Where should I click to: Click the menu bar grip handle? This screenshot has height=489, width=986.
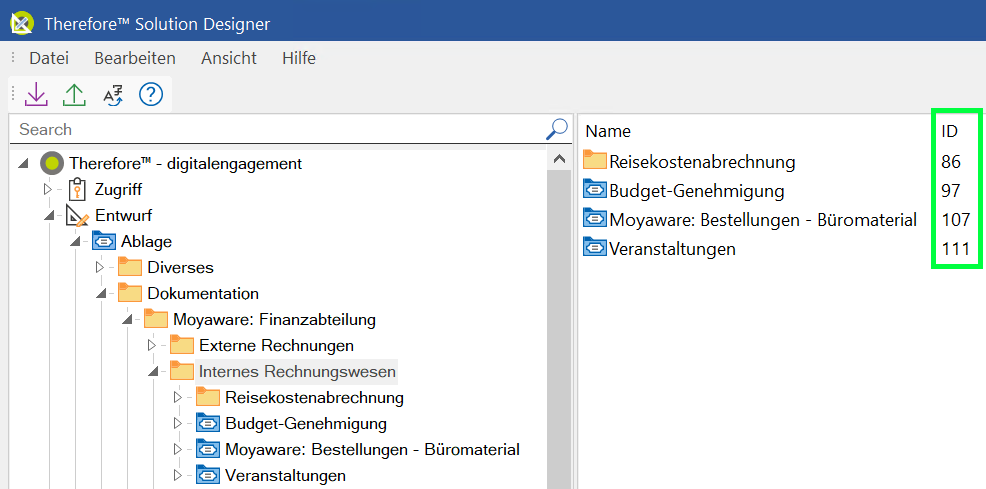point(13,58)
